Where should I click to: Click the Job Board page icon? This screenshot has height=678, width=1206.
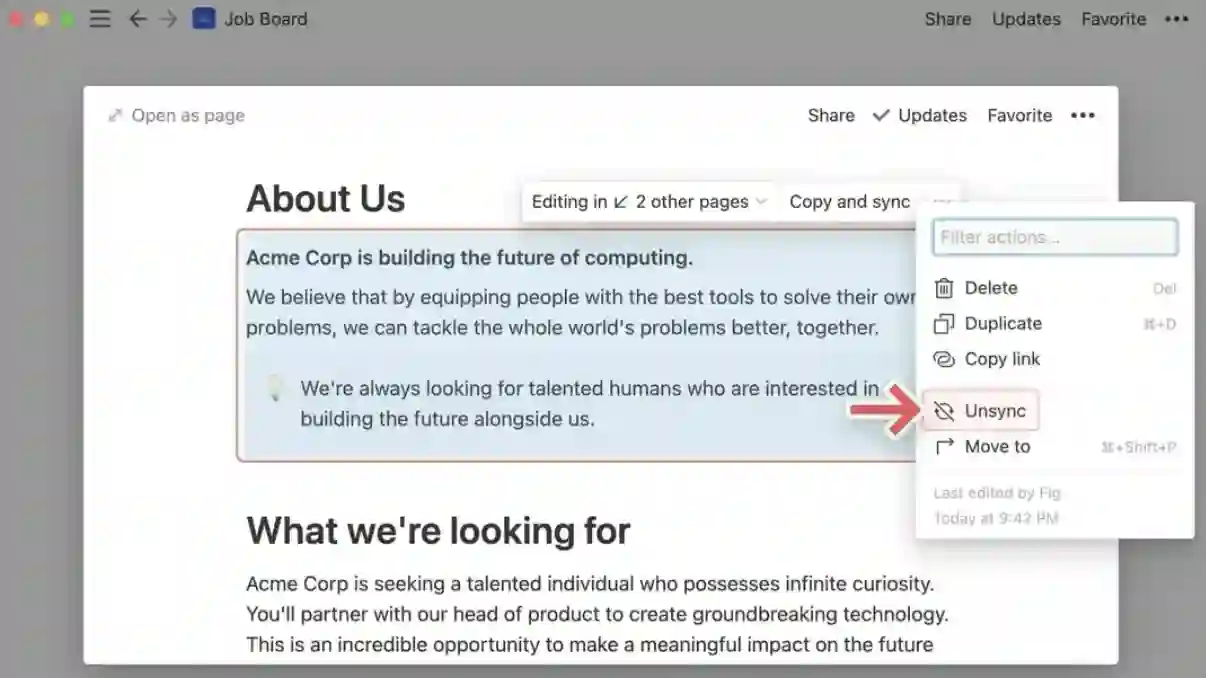coord(204,19)
